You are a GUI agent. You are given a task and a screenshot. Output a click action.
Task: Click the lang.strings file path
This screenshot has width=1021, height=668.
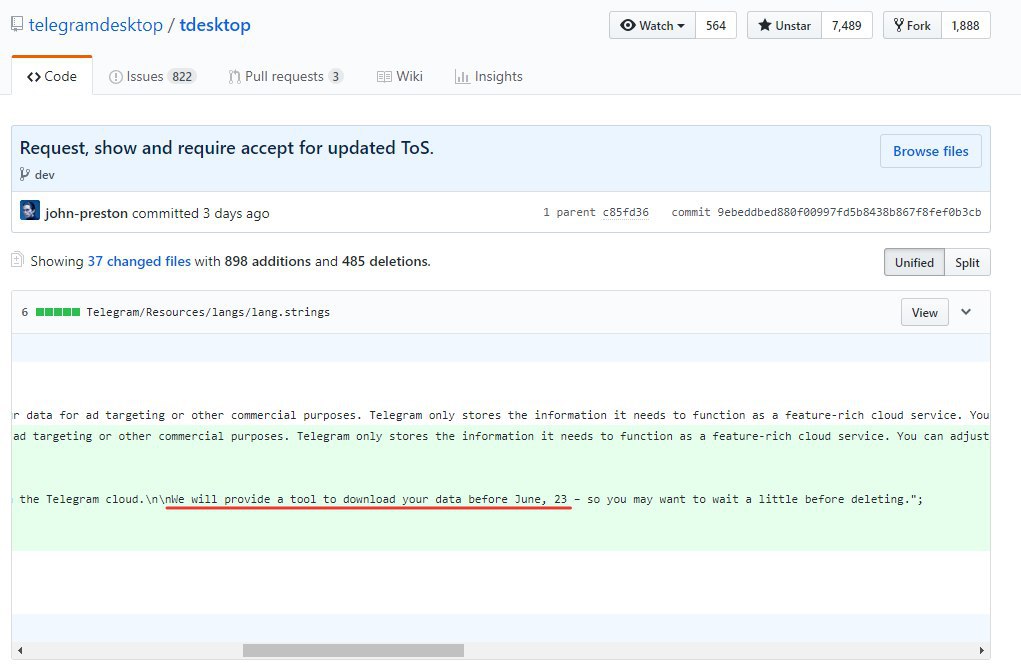coord(208,312)
